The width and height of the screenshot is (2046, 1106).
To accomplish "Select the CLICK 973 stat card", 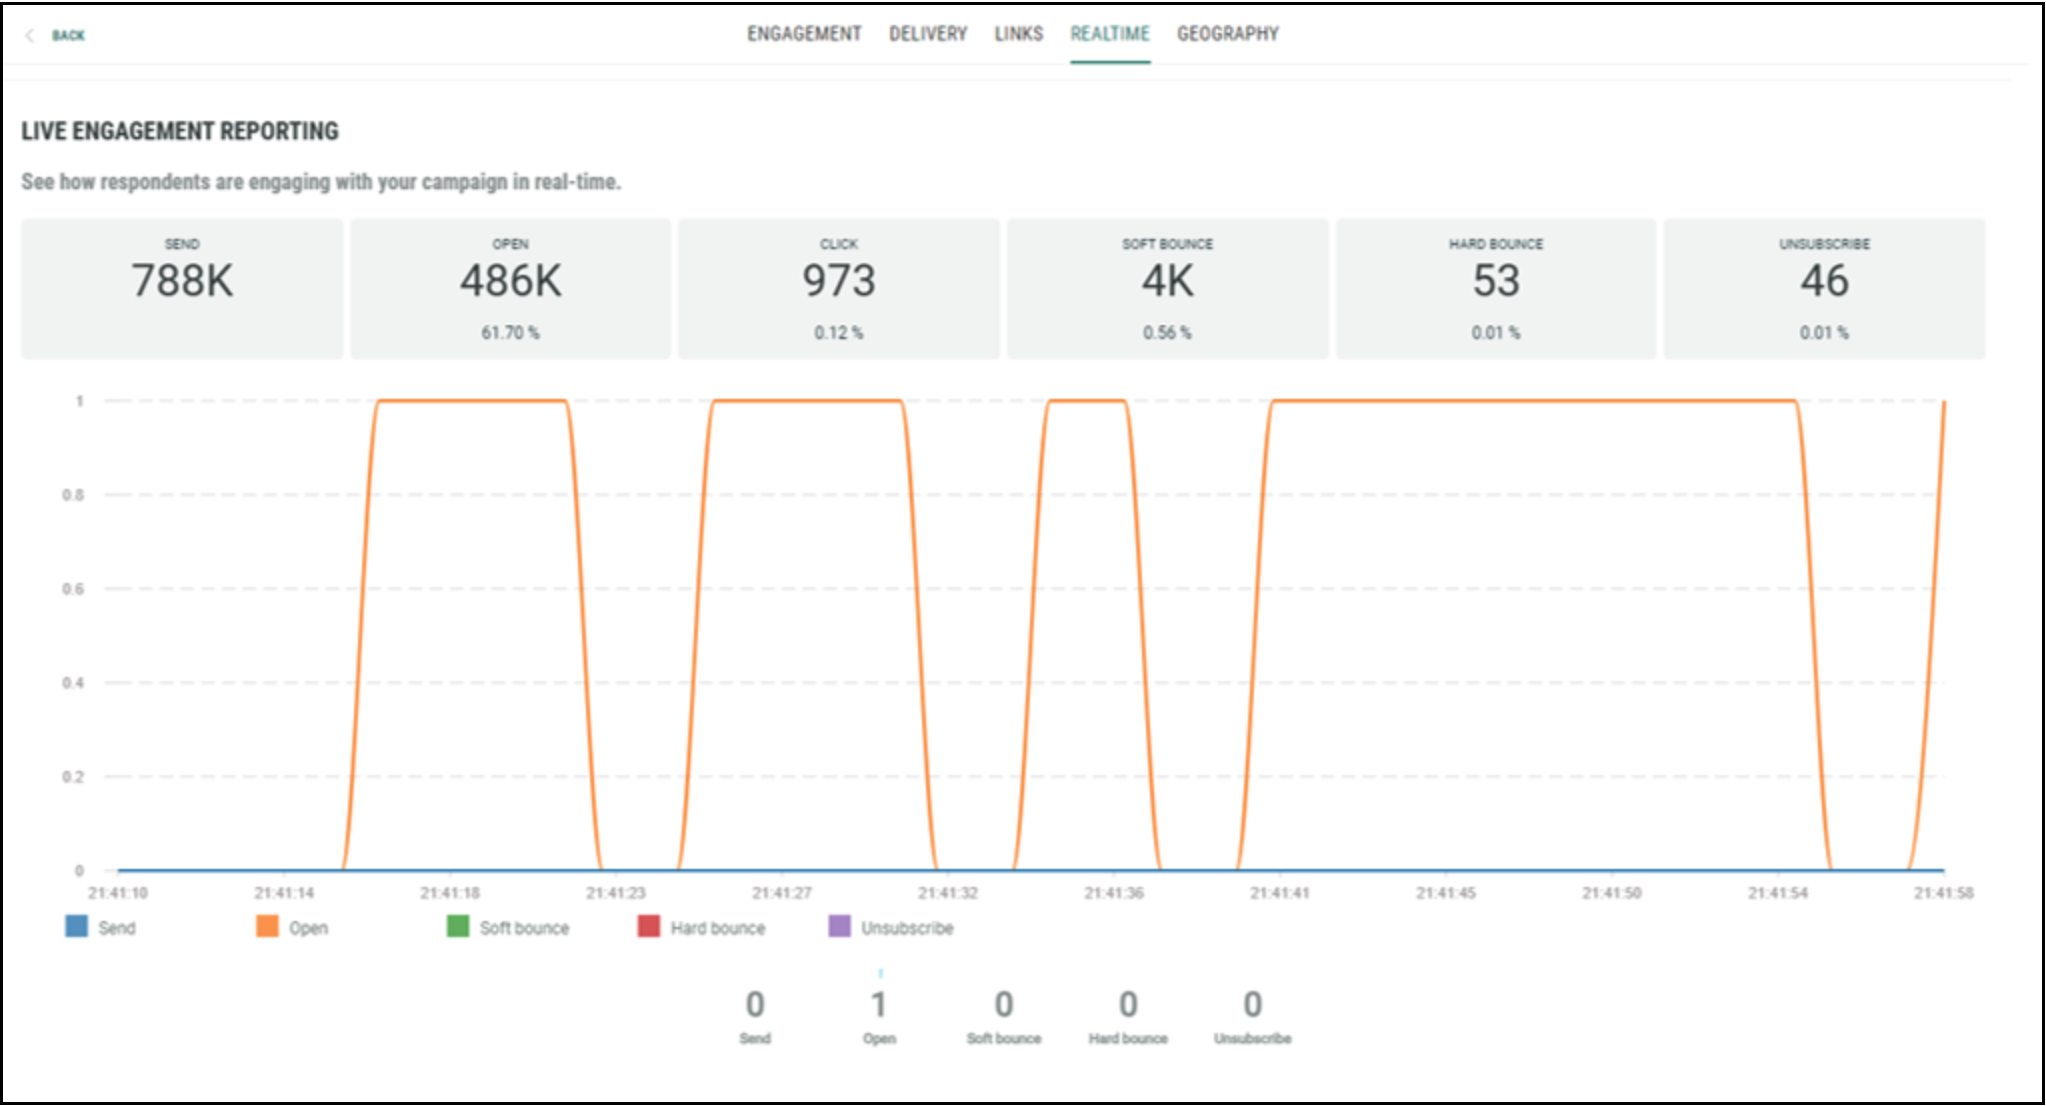I will (838, 288).
